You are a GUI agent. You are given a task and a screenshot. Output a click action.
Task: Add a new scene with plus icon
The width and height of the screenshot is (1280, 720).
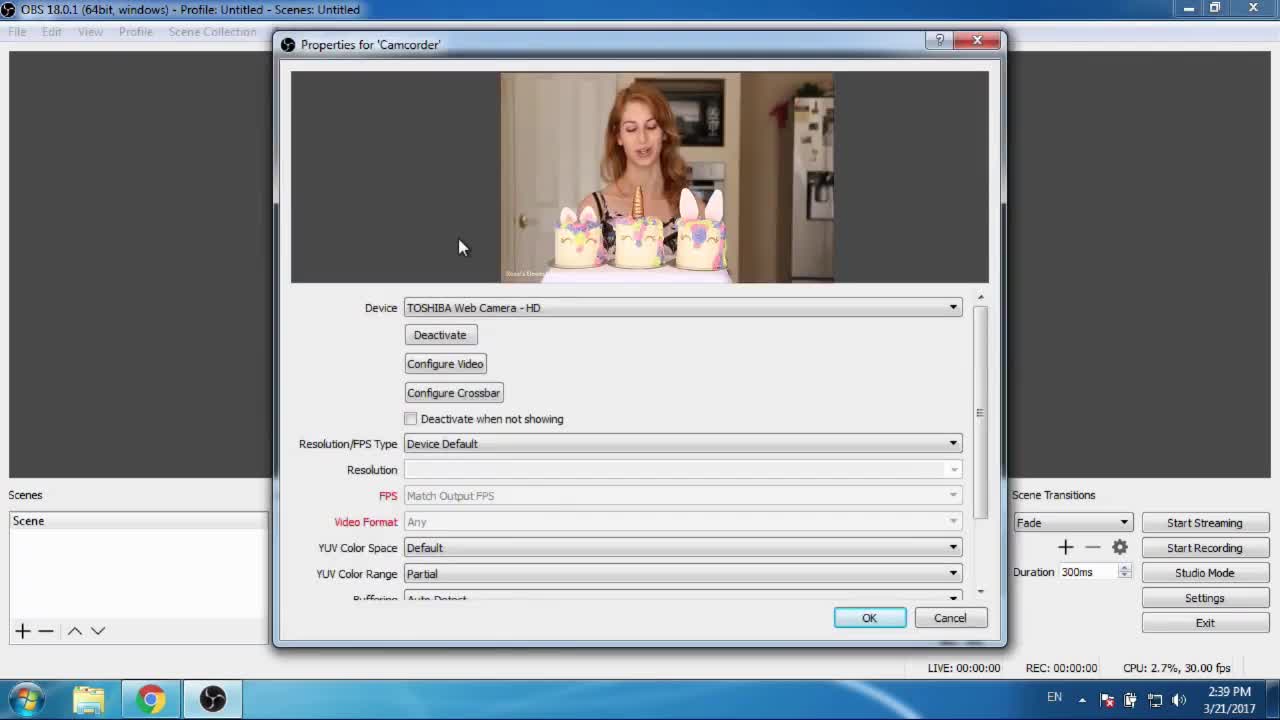pyautogui.click(x=22, y=631)
